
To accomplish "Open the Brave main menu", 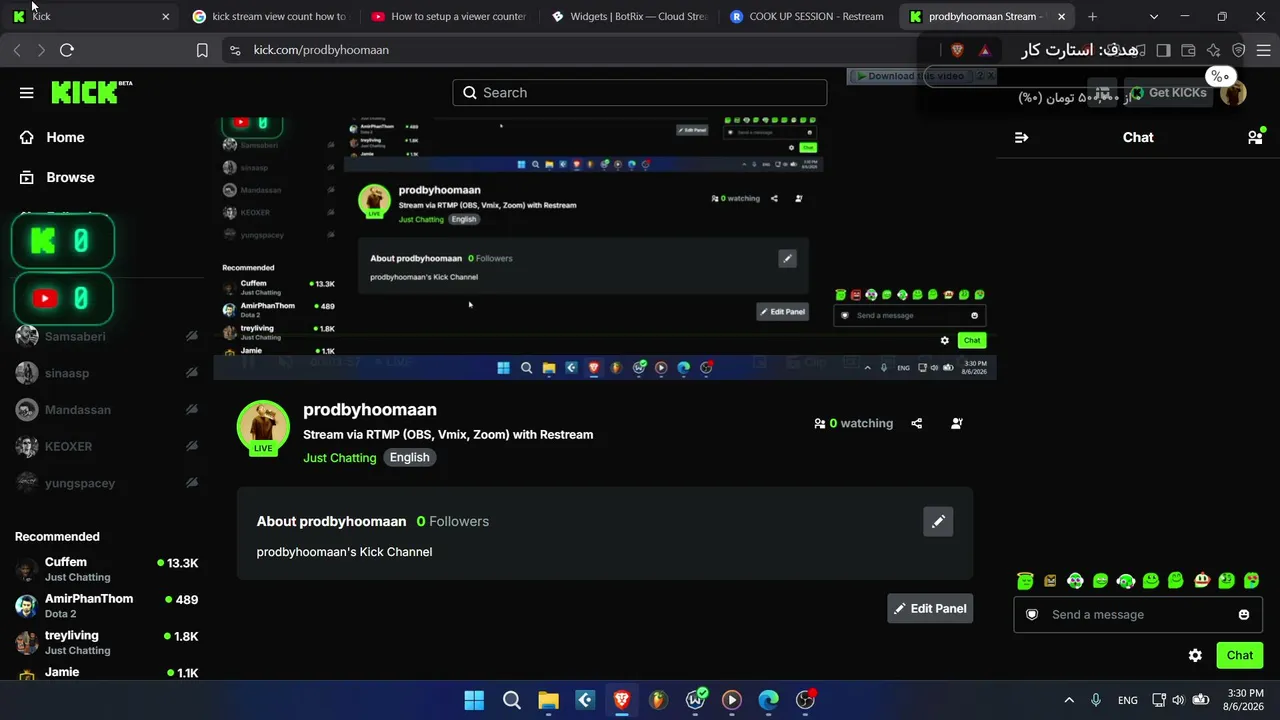I will [1263, 50].
